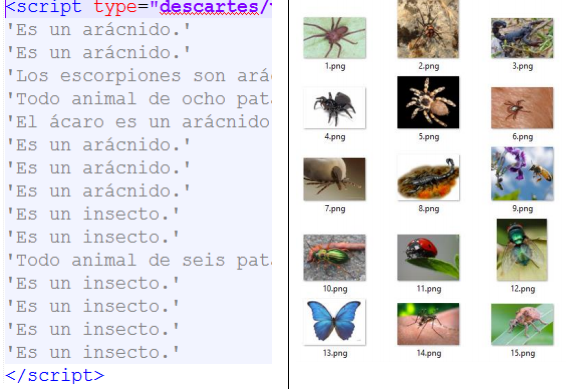Click the 'Todo animal de ocho' code line

tap(139, 99)
